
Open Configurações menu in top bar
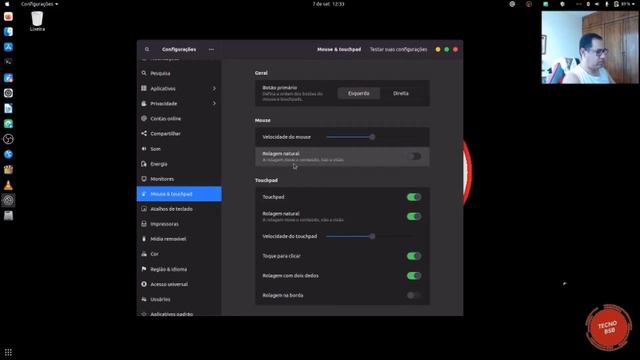pyautogui.click(x=39, y=4)
